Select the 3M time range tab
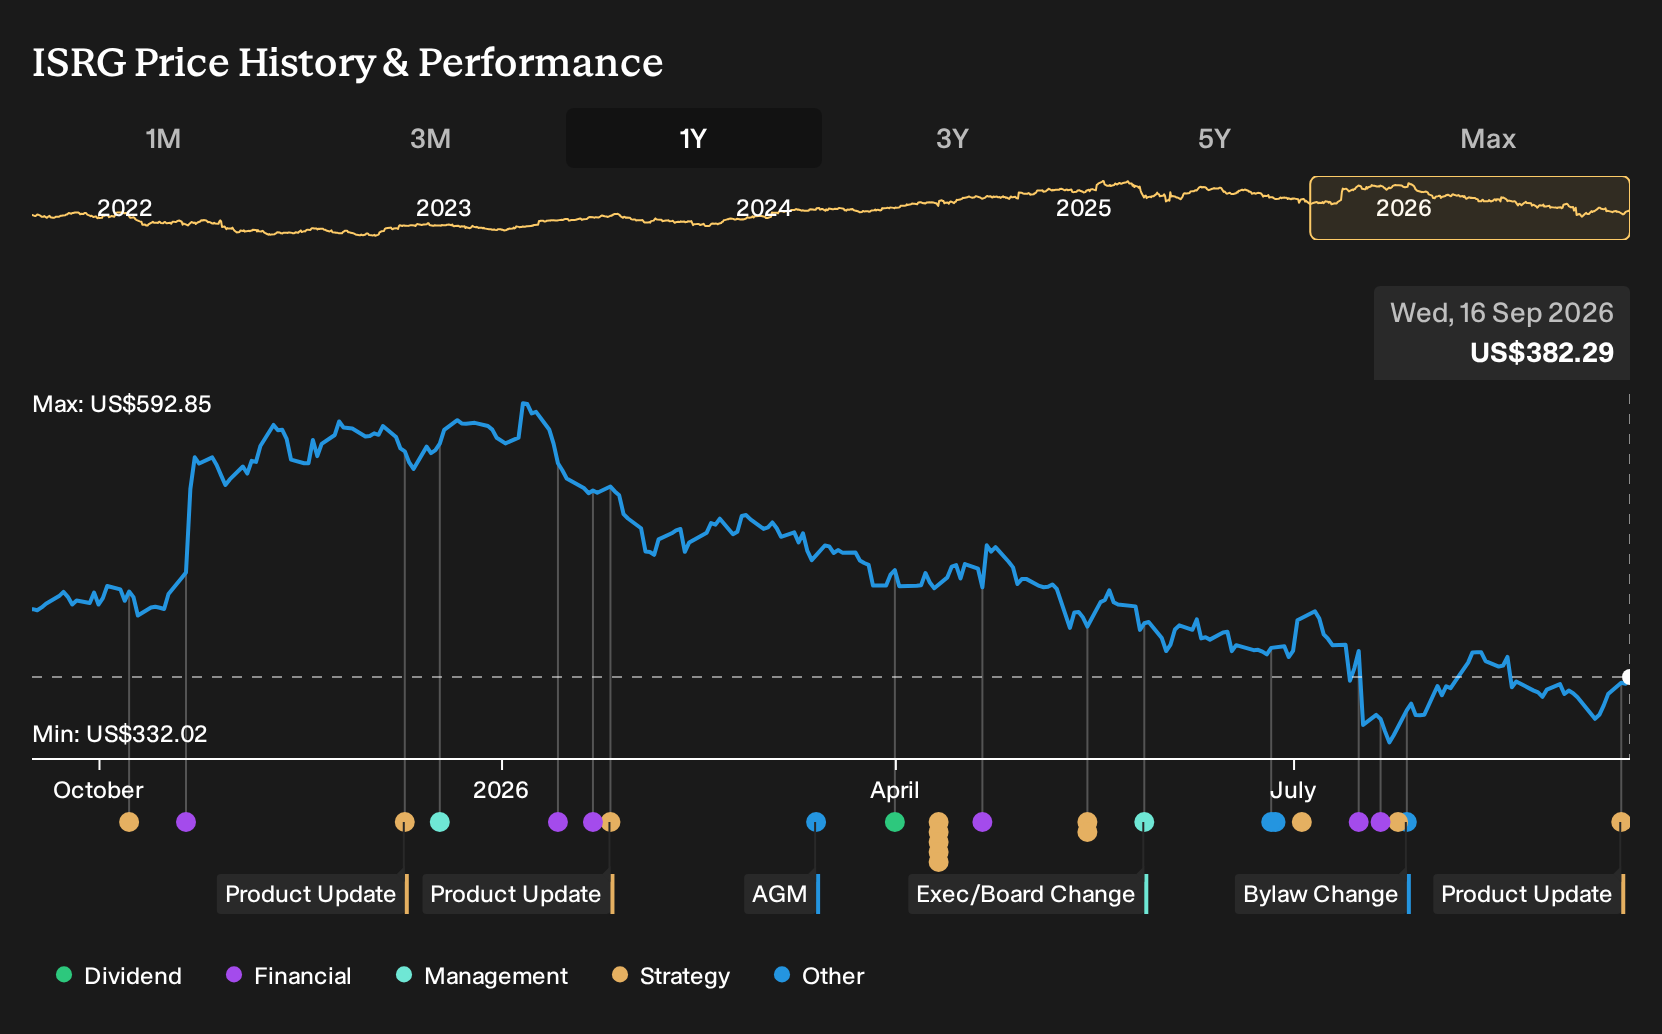 coord(430,138)
